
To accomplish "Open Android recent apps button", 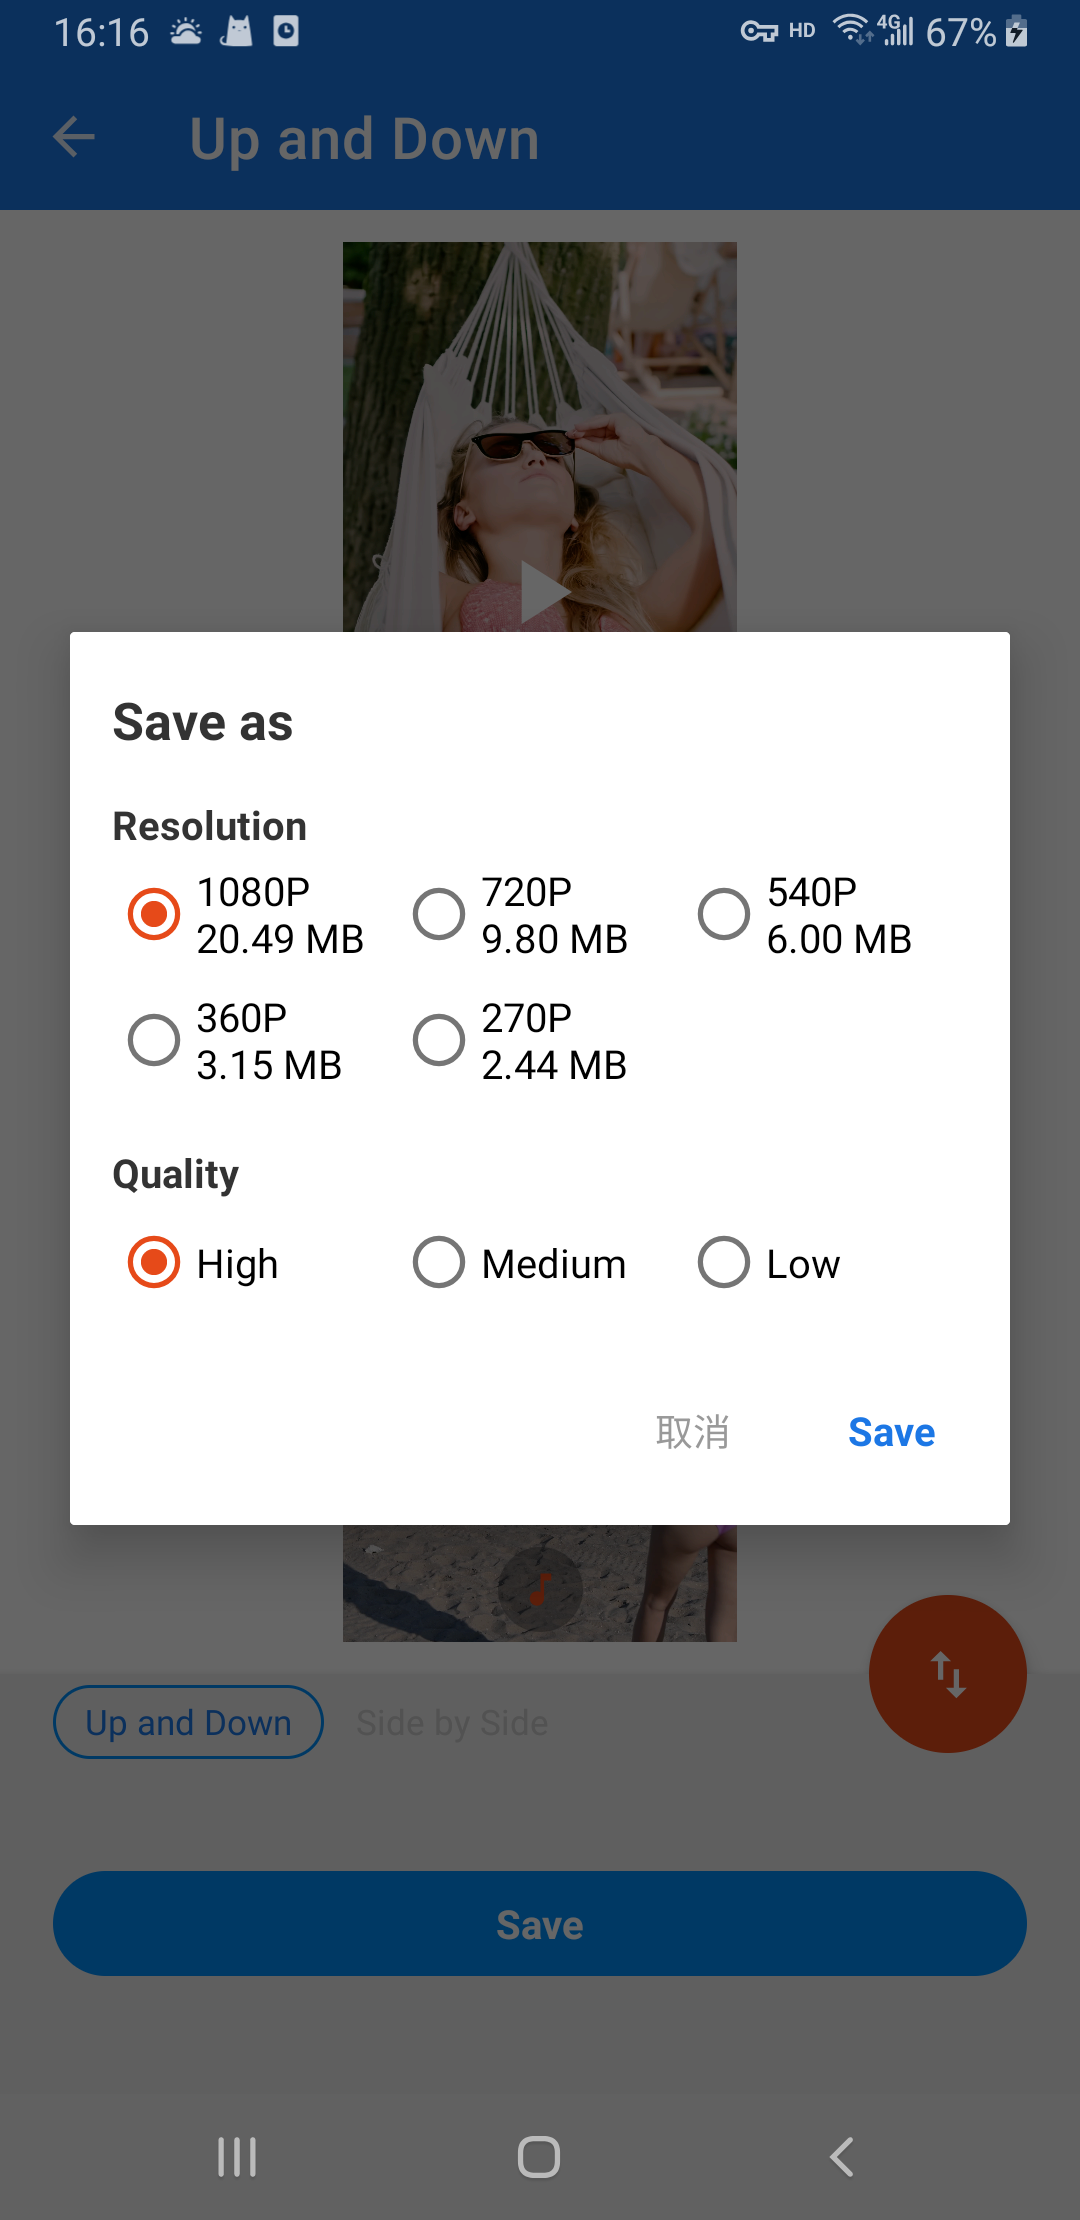I will pos(237,2157).
